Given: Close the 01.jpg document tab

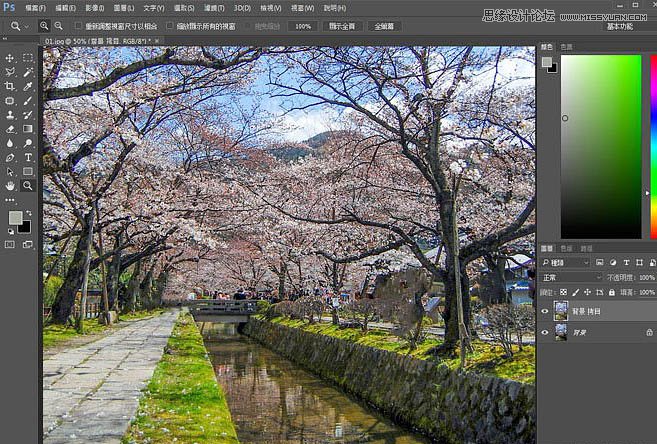Looking at the screenshot, I should point(157,41).
